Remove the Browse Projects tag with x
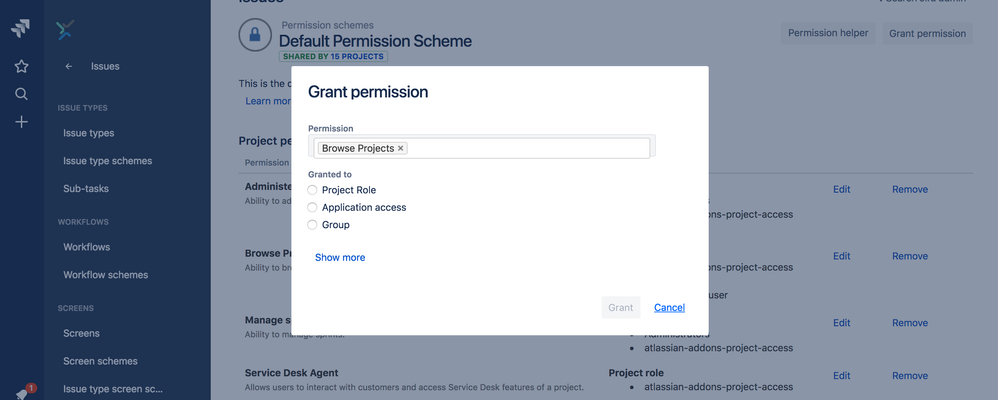998x400 pixels. tap(401, 148)
